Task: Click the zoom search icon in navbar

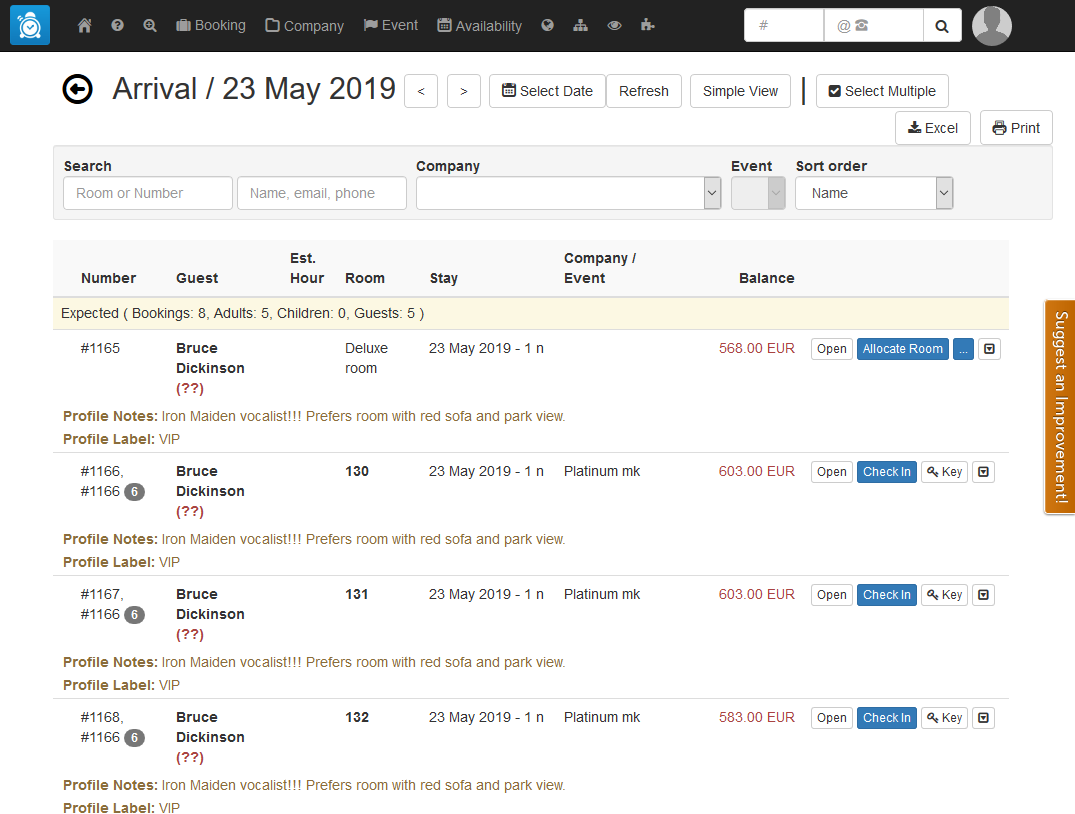Action: click(x=150, y=26)
